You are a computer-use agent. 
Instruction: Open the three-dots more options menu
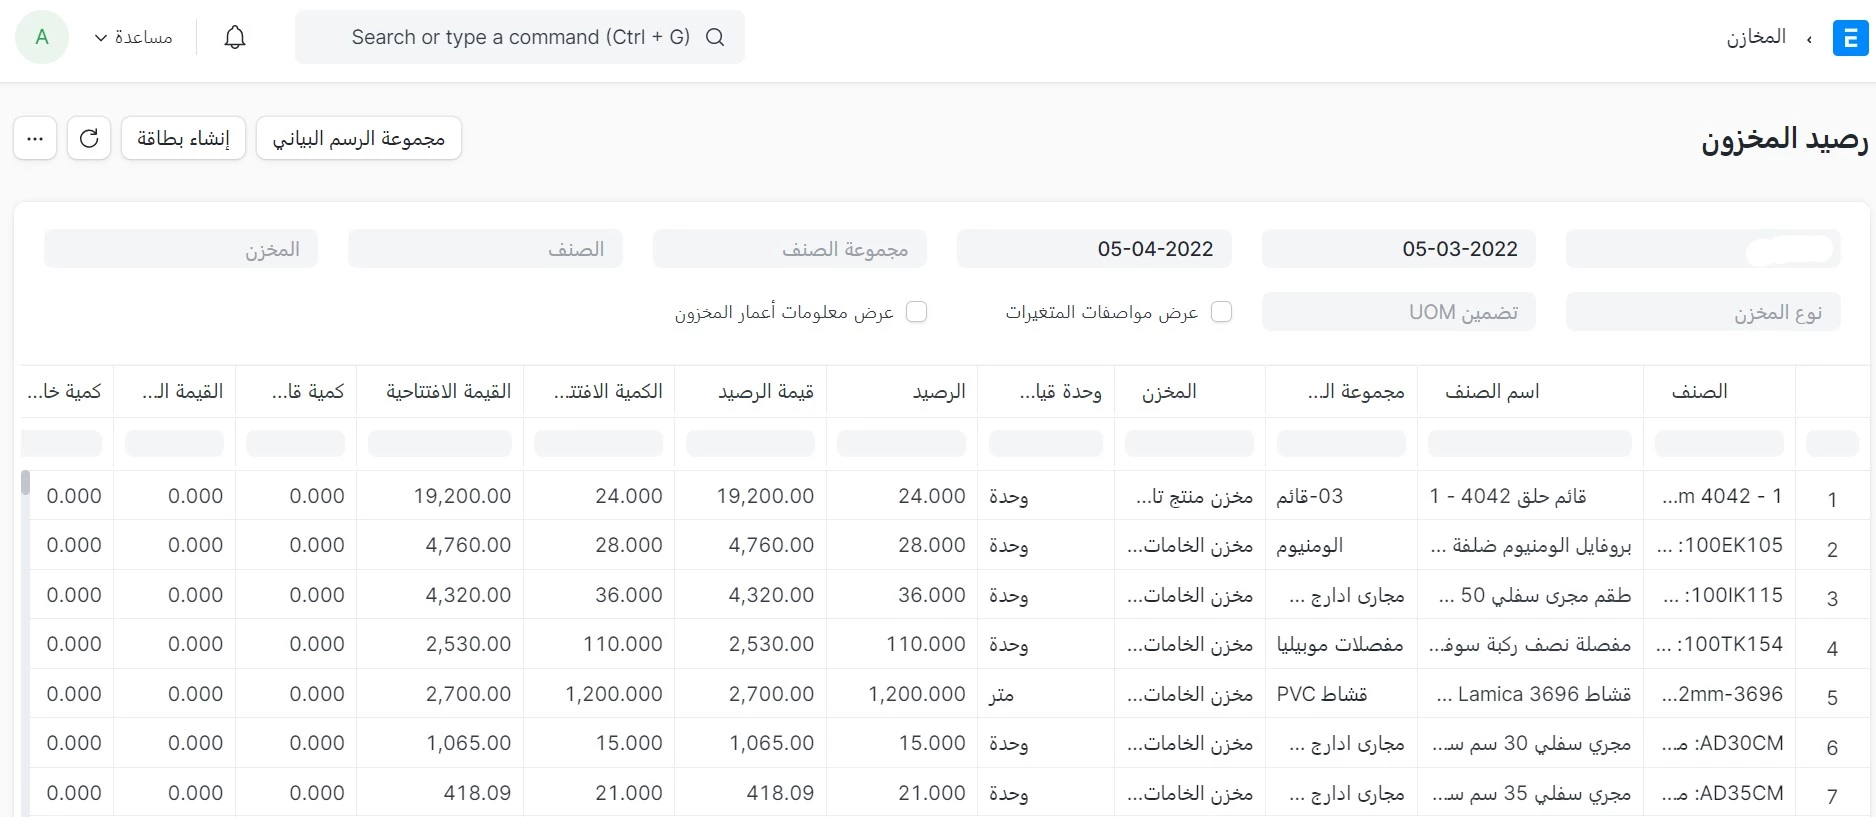(35, 138)
